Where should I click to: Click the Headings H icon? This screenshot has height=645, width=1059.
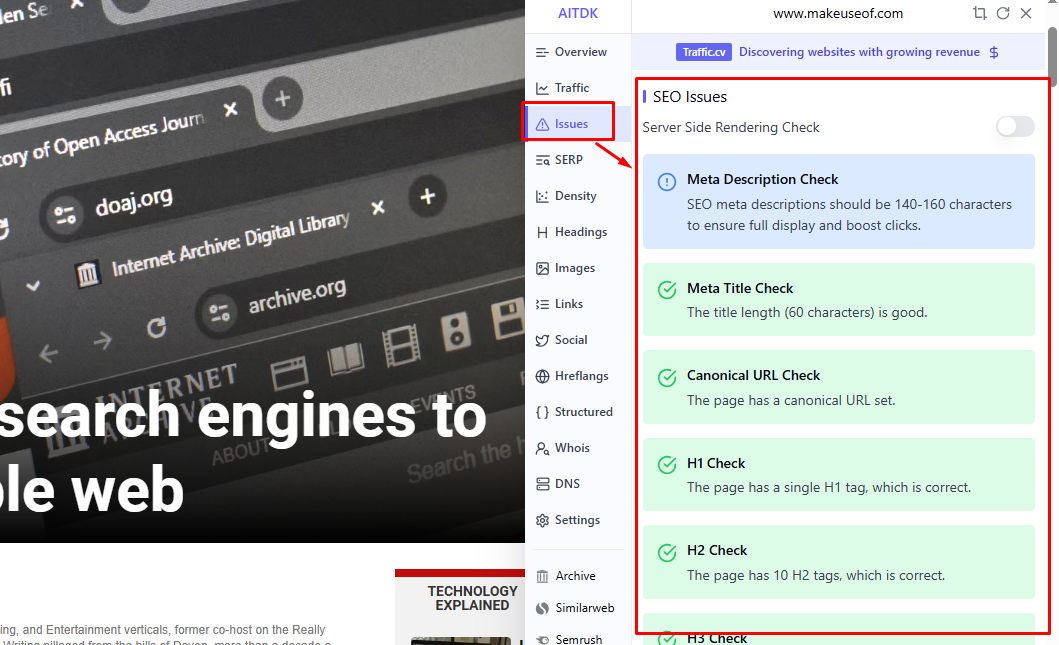[542, 232]
